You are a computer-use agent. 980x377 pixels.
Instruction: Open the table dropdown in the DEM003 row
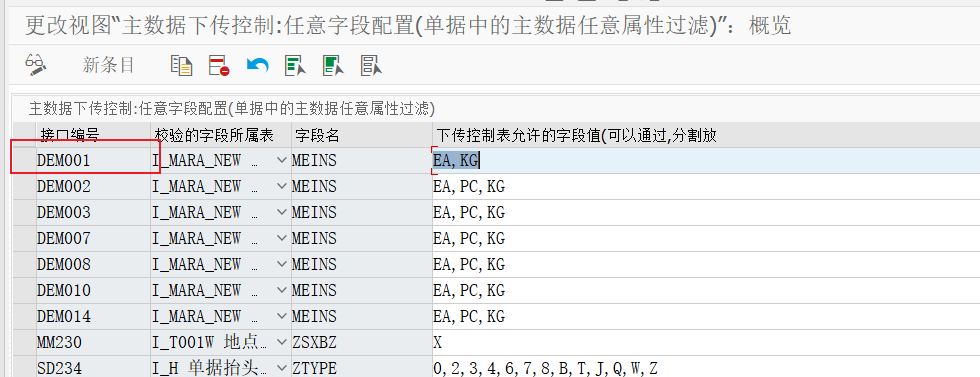[281, 213]
